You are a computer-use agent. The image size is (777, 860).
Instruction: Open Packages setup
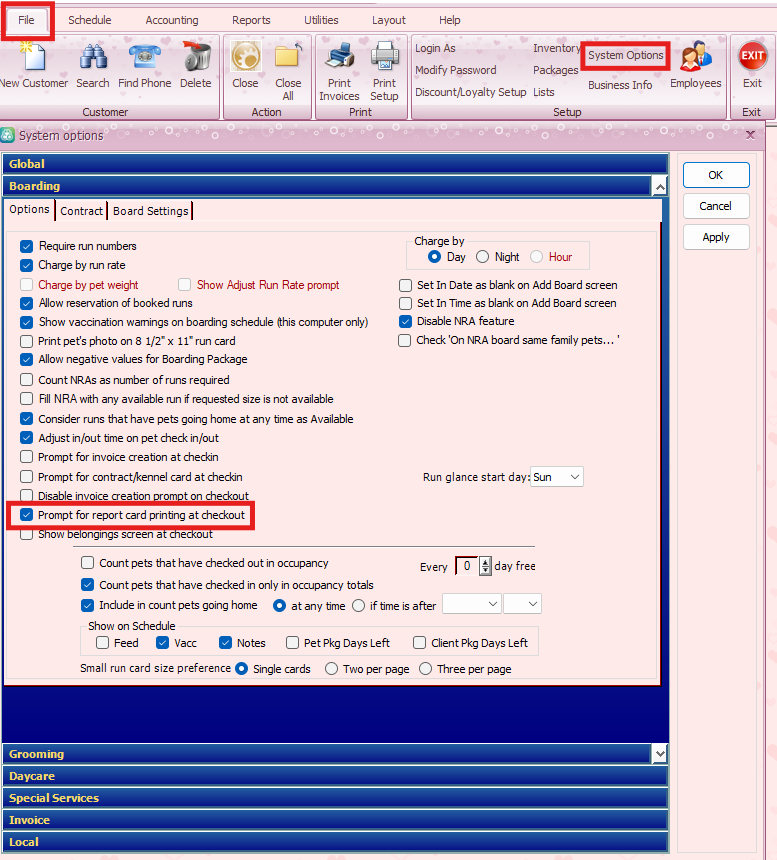click(x=555, y=70)
